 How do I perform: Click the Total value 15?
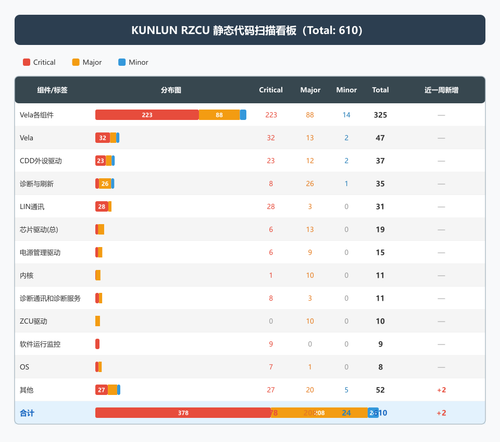pos(380,253)
